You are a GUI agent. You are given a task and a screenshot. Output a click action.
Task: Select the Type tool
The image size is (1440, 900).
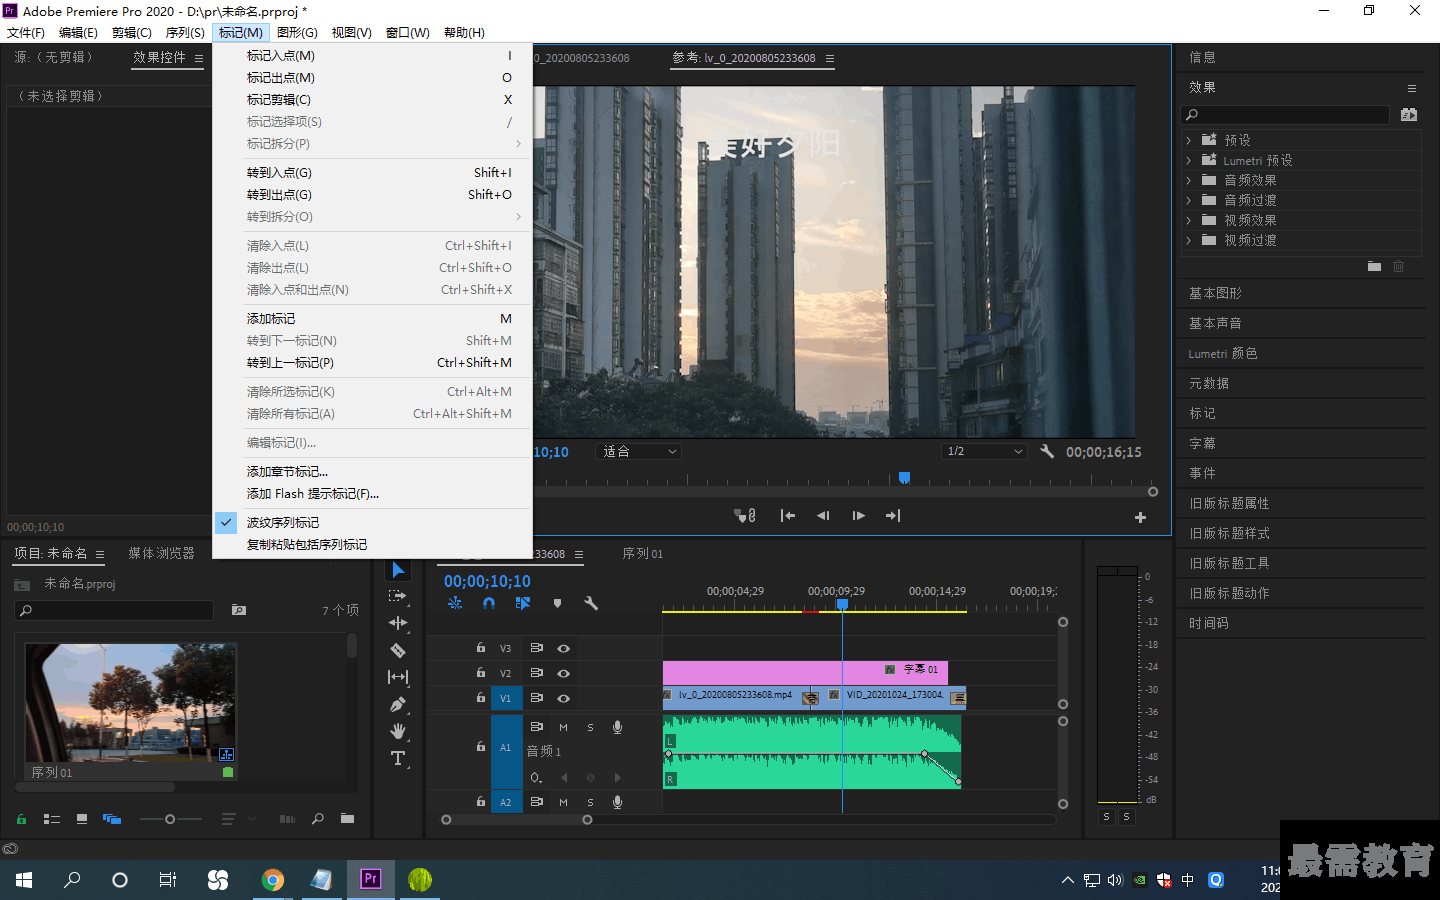tap(398, 758)
